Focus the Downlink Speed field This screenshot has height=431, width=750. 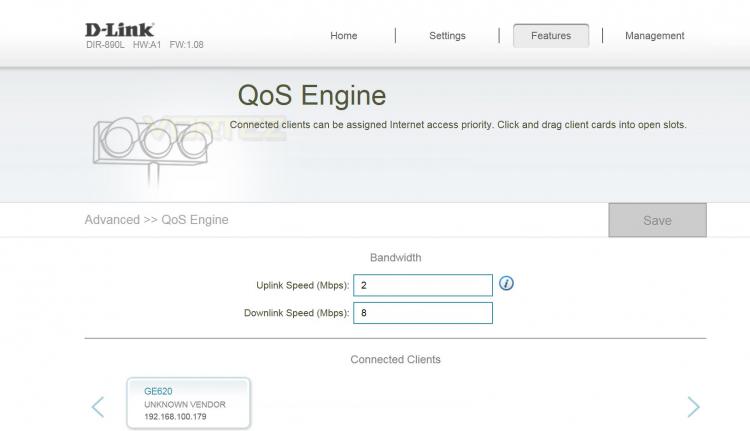tap(423, 313)
